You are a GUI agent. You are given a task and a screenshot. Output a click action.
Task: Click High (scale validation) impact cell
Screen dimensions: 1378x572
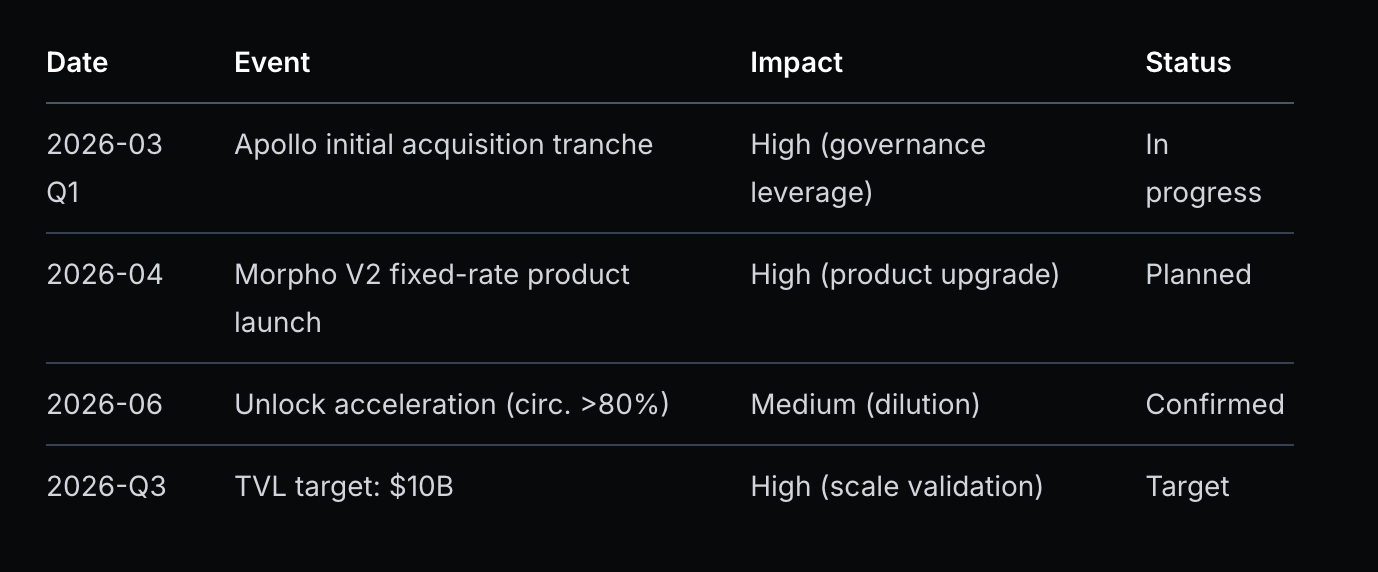coord(896,487)
